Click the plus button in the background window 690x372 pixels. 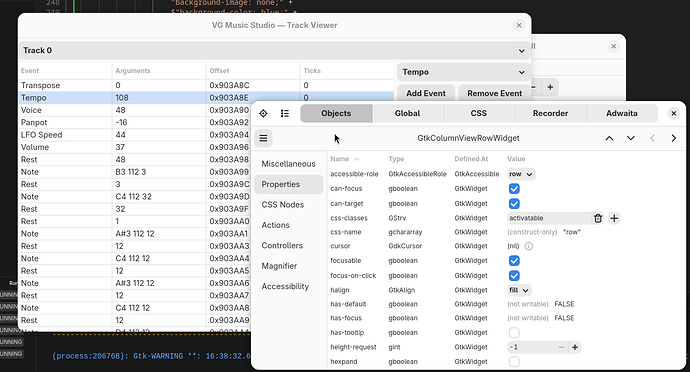(x=550, y=87)
